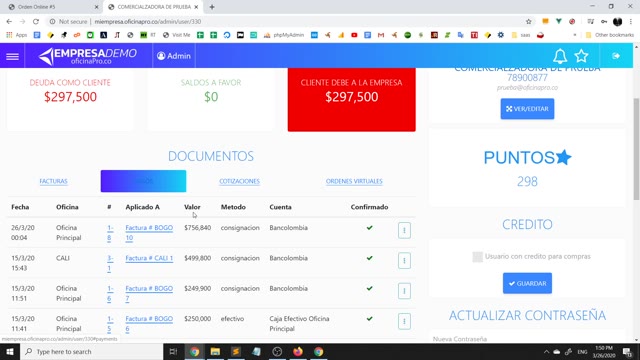Open the hamburger side menu
This screenshot has height=360, width=640.
pos(12,56)
